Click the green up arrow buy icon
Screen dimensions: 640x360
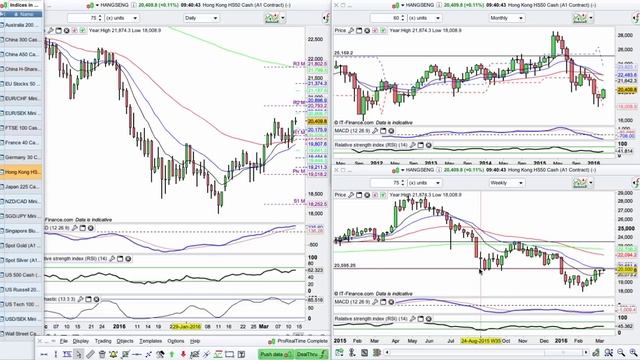171,354
